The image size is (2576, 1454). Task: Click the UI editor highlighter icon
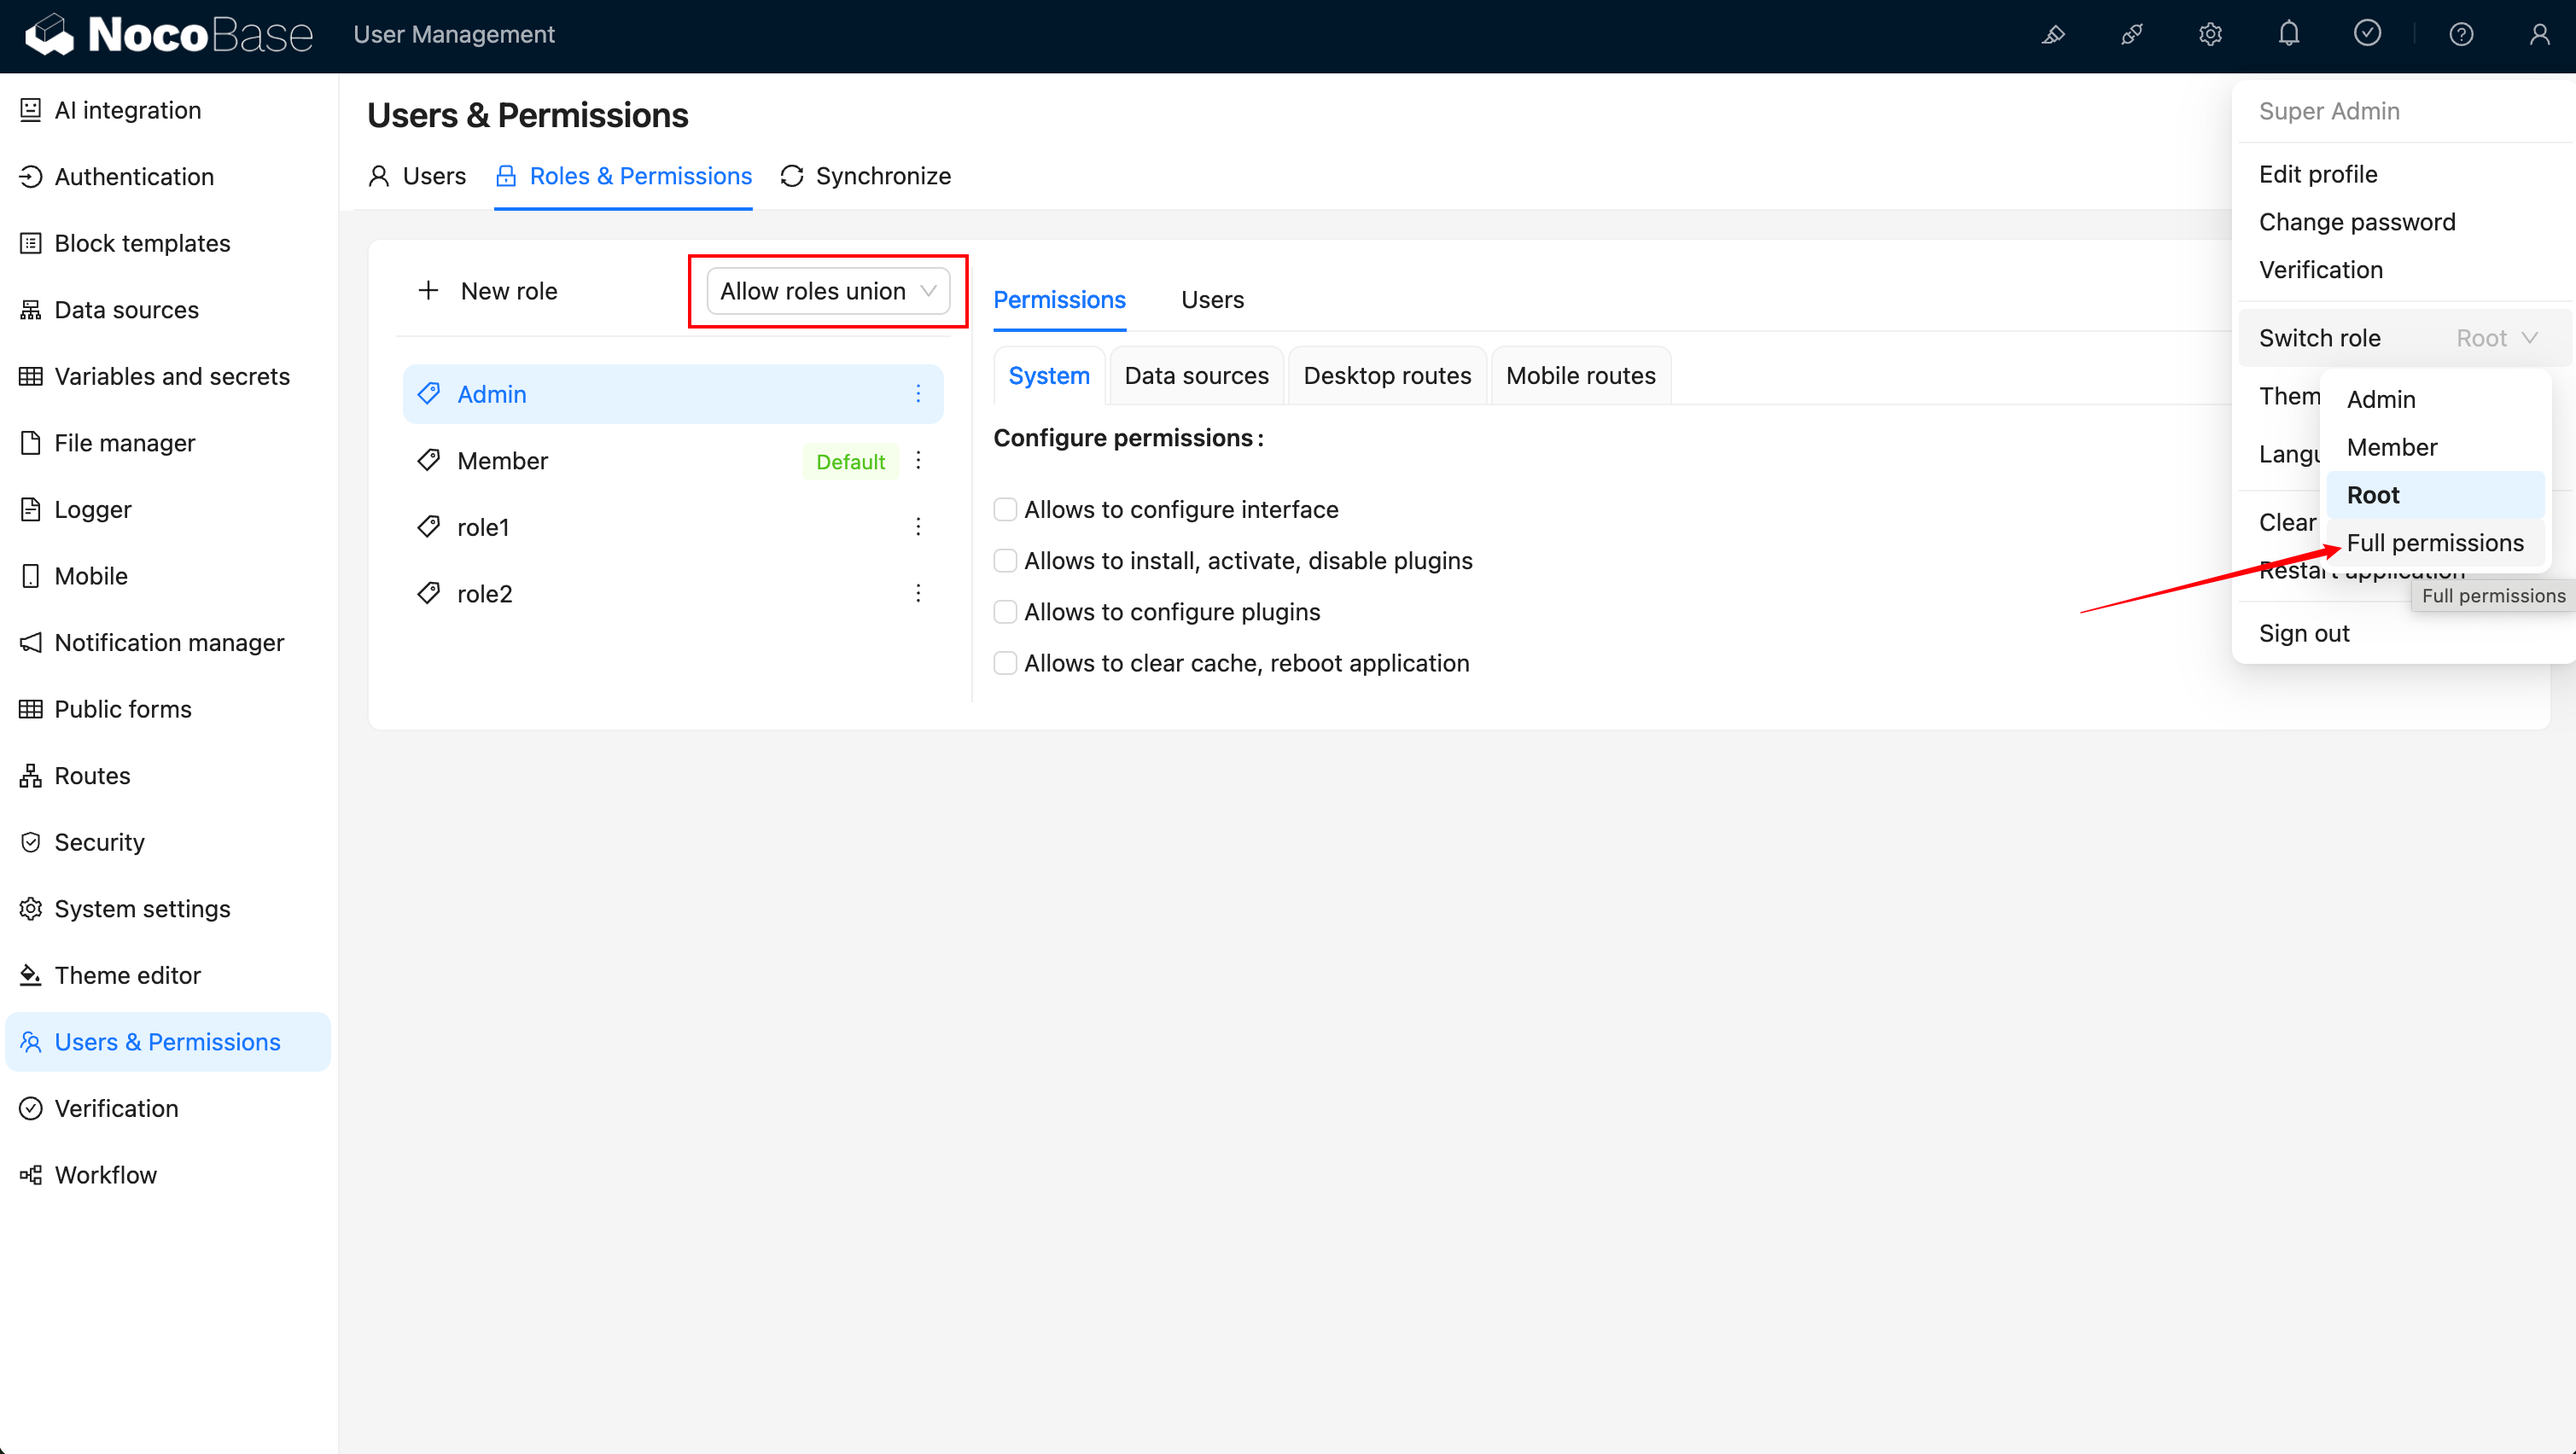pyautogui.click(x=2053, y=35)
